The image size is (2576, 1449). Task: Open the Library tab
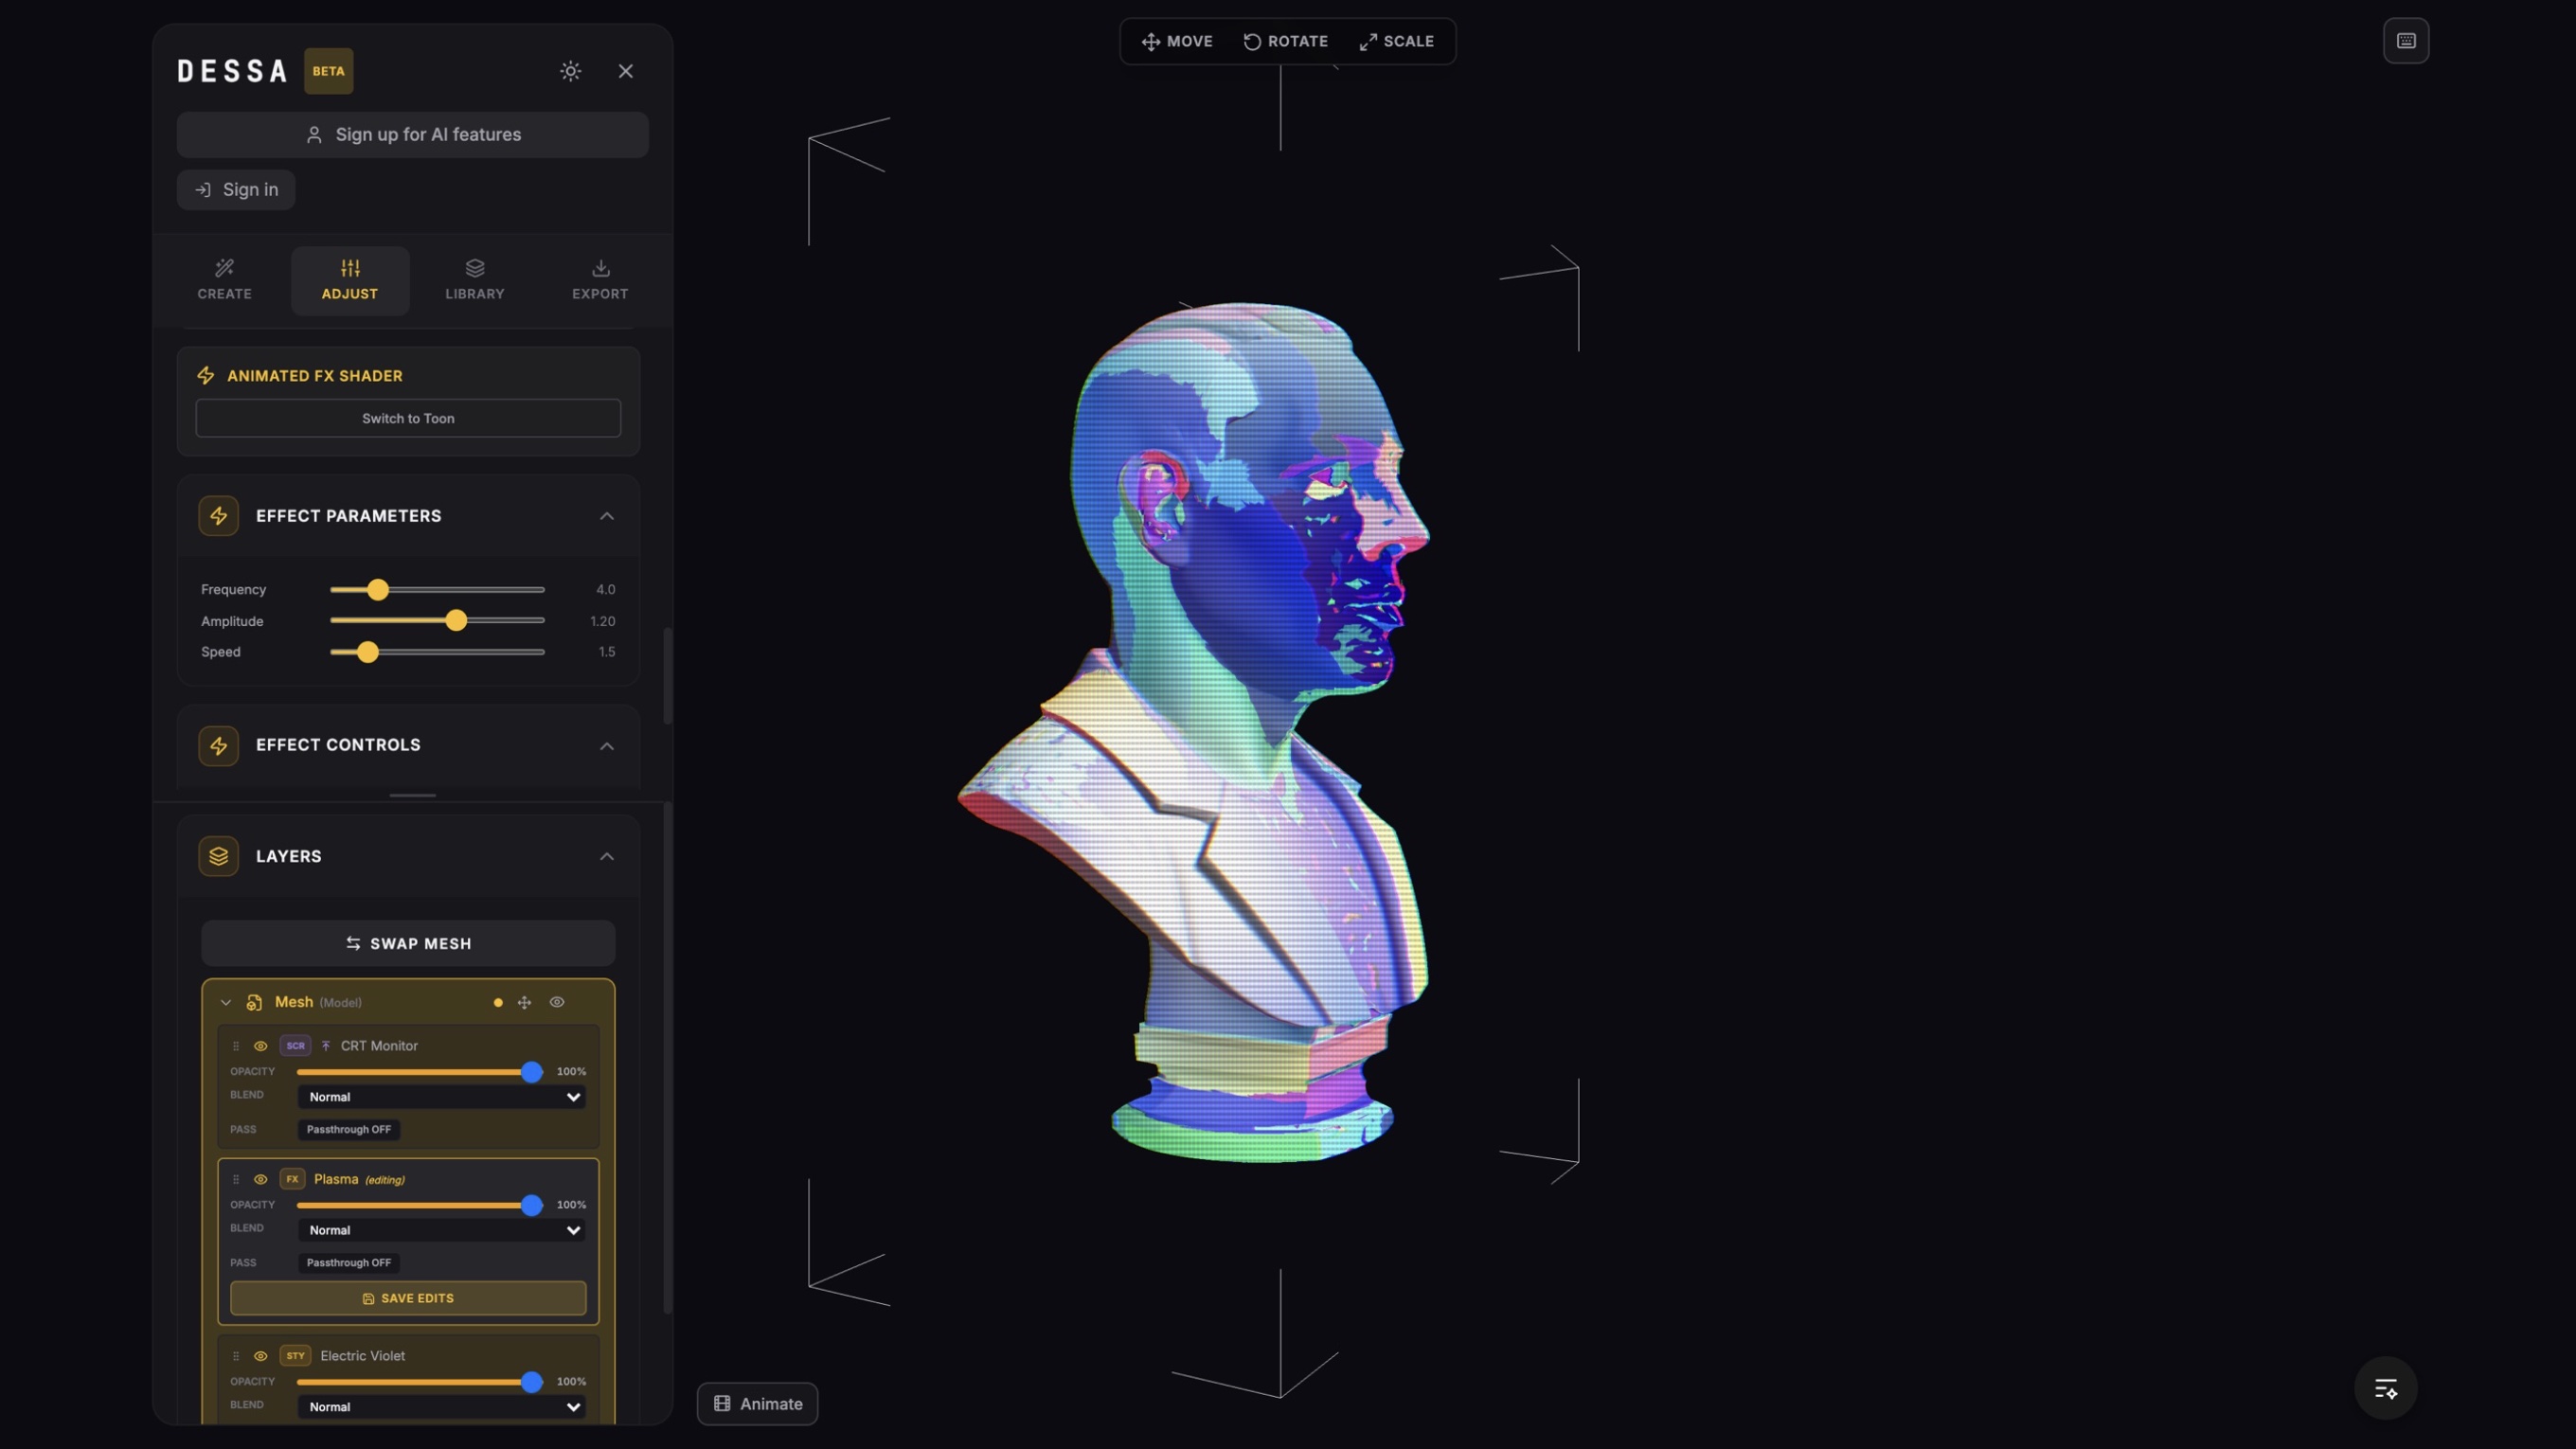[x=475, y=280]
